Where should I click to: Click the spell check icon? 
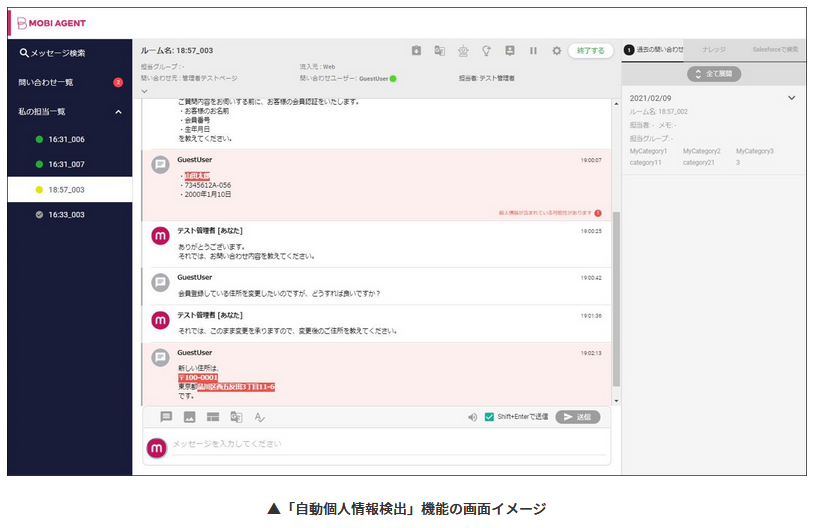259,417
